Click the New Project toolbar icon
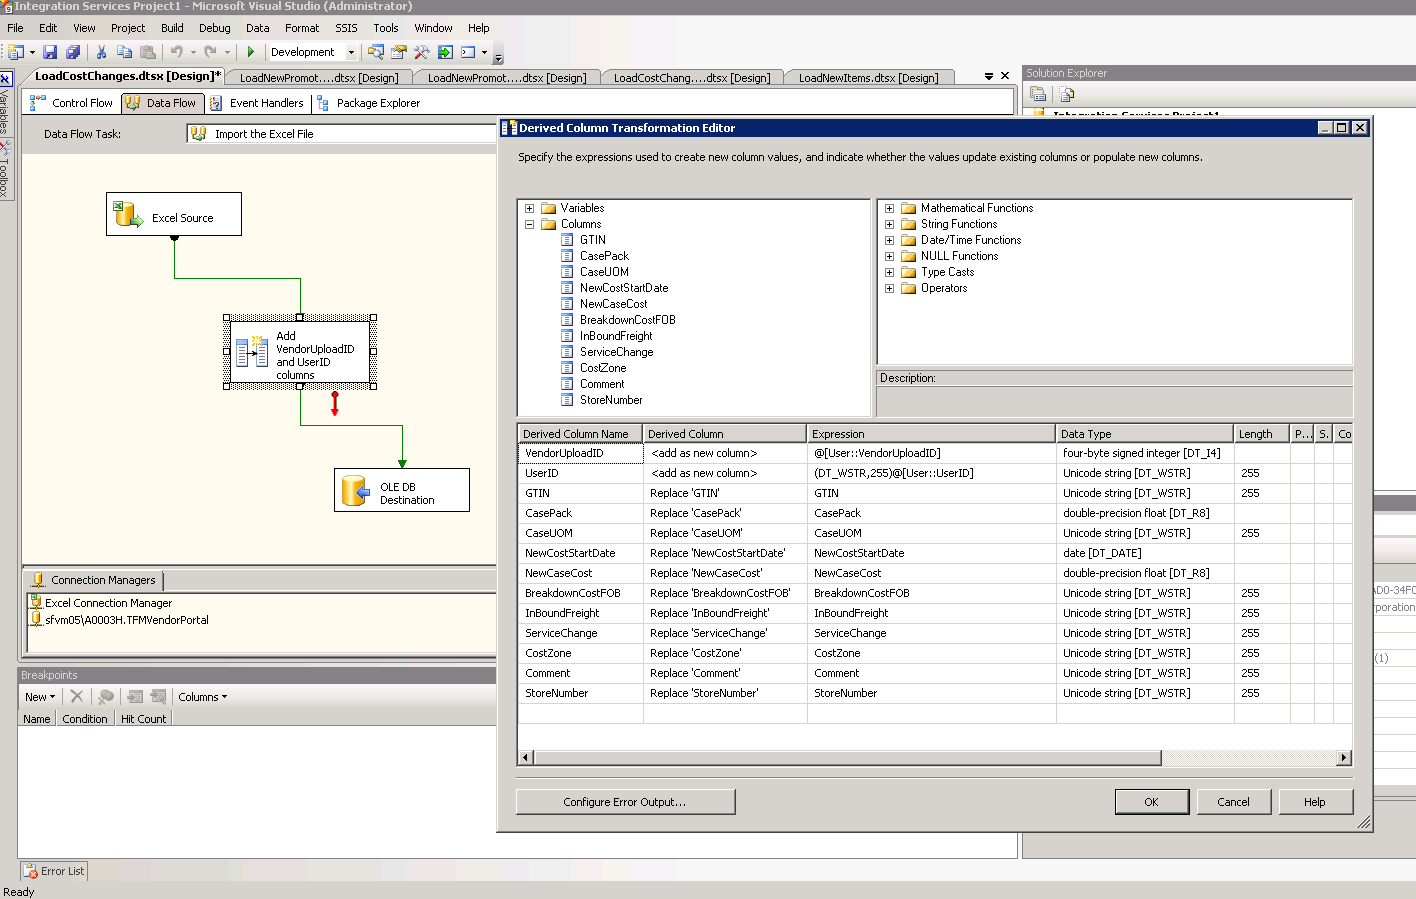 click(18, 51)
